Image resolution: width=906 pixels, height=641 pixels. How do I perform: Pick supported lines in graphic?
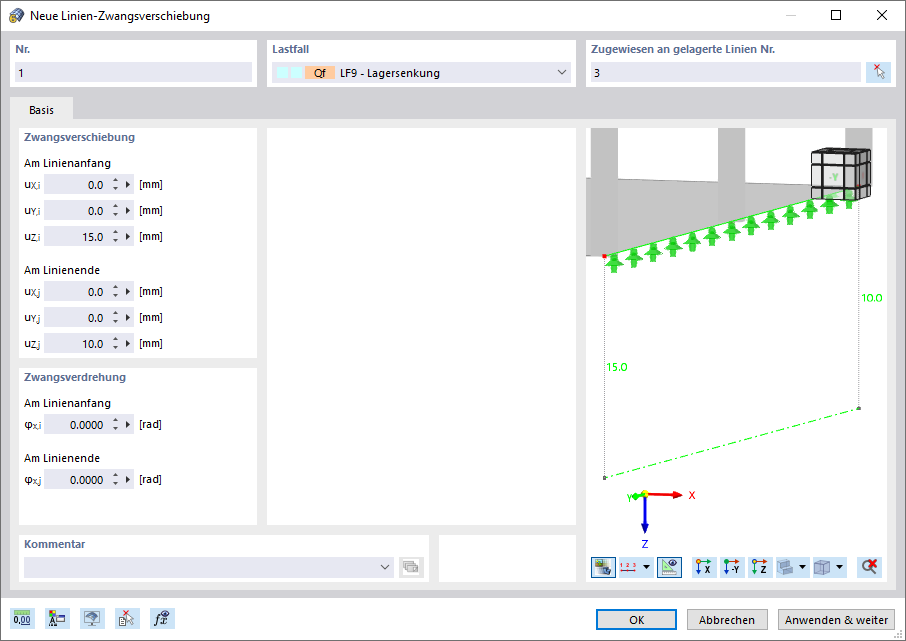pos(878,72)
